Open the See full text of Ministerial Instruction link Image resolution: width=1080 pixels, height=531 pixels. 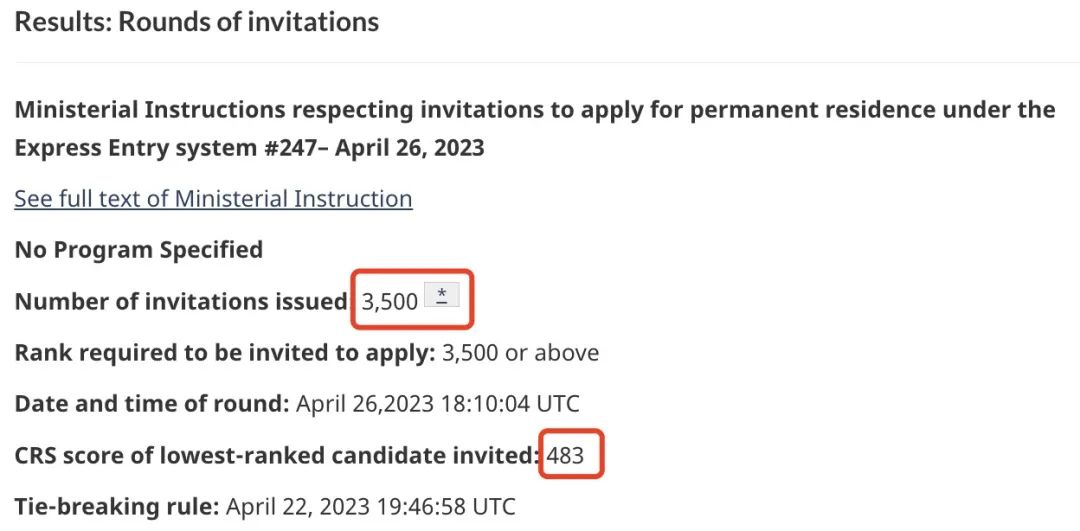(213, 199)
